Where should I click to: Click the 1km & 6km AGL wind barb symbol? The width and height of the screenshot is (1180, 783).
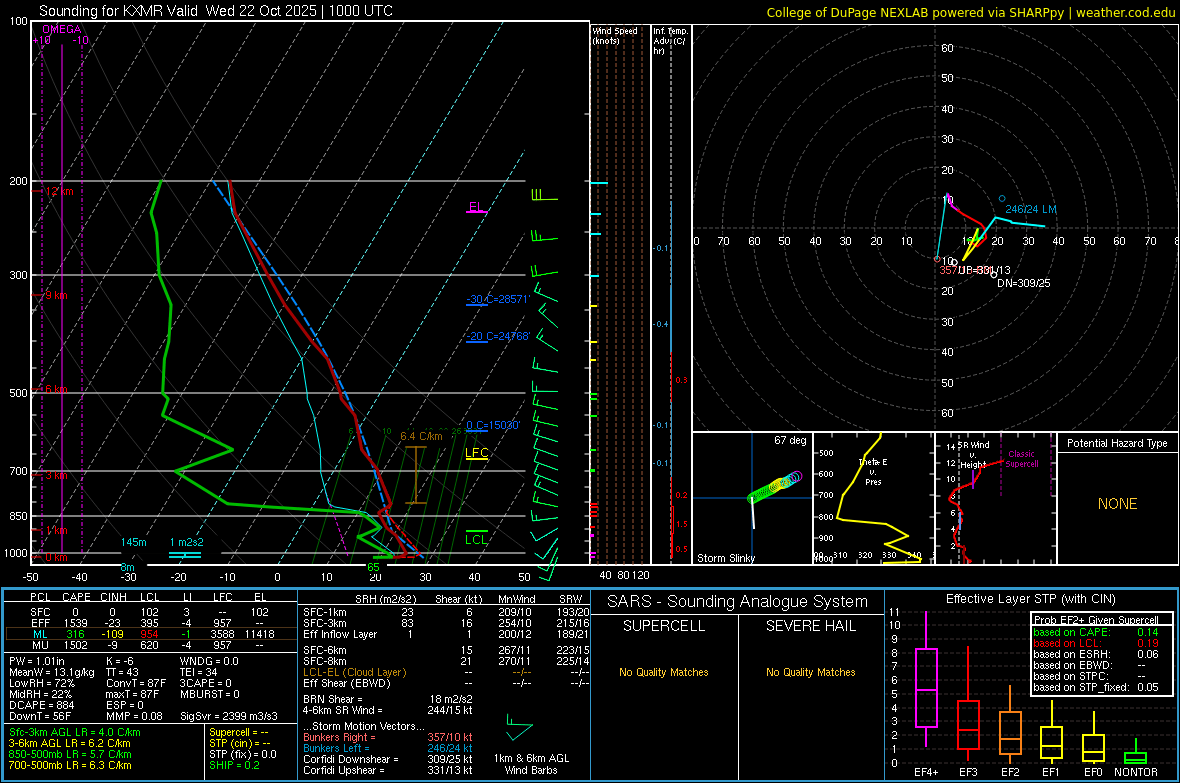[519, 728]
